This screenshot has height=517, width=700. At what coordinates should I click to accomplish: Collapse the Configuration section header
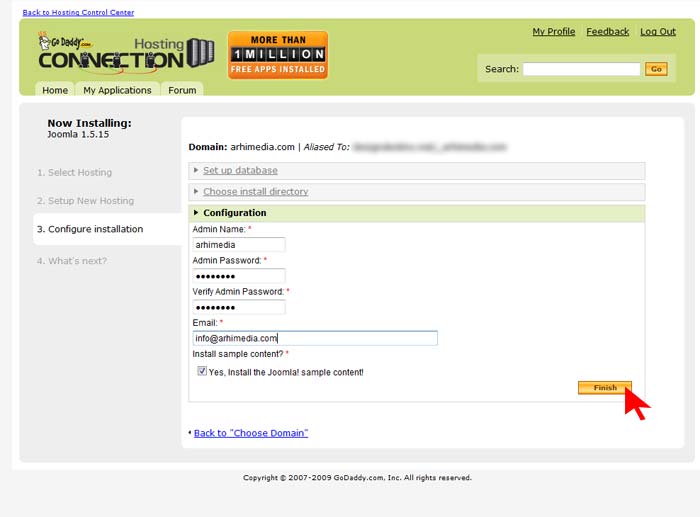point(417,213)
